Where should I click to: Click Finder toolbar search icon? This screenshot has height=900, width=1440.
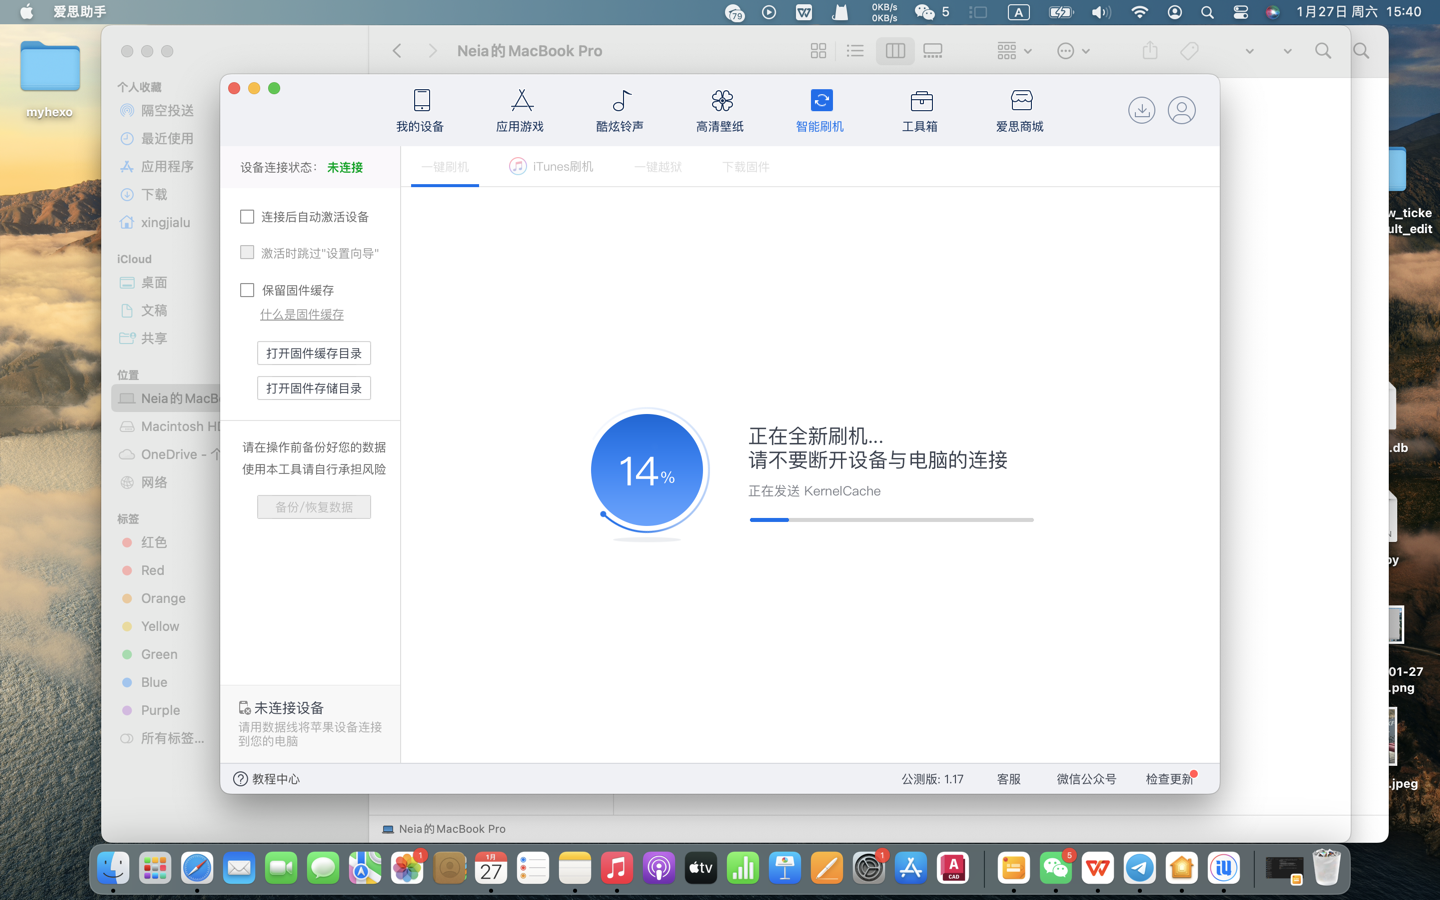[1323, 51]
